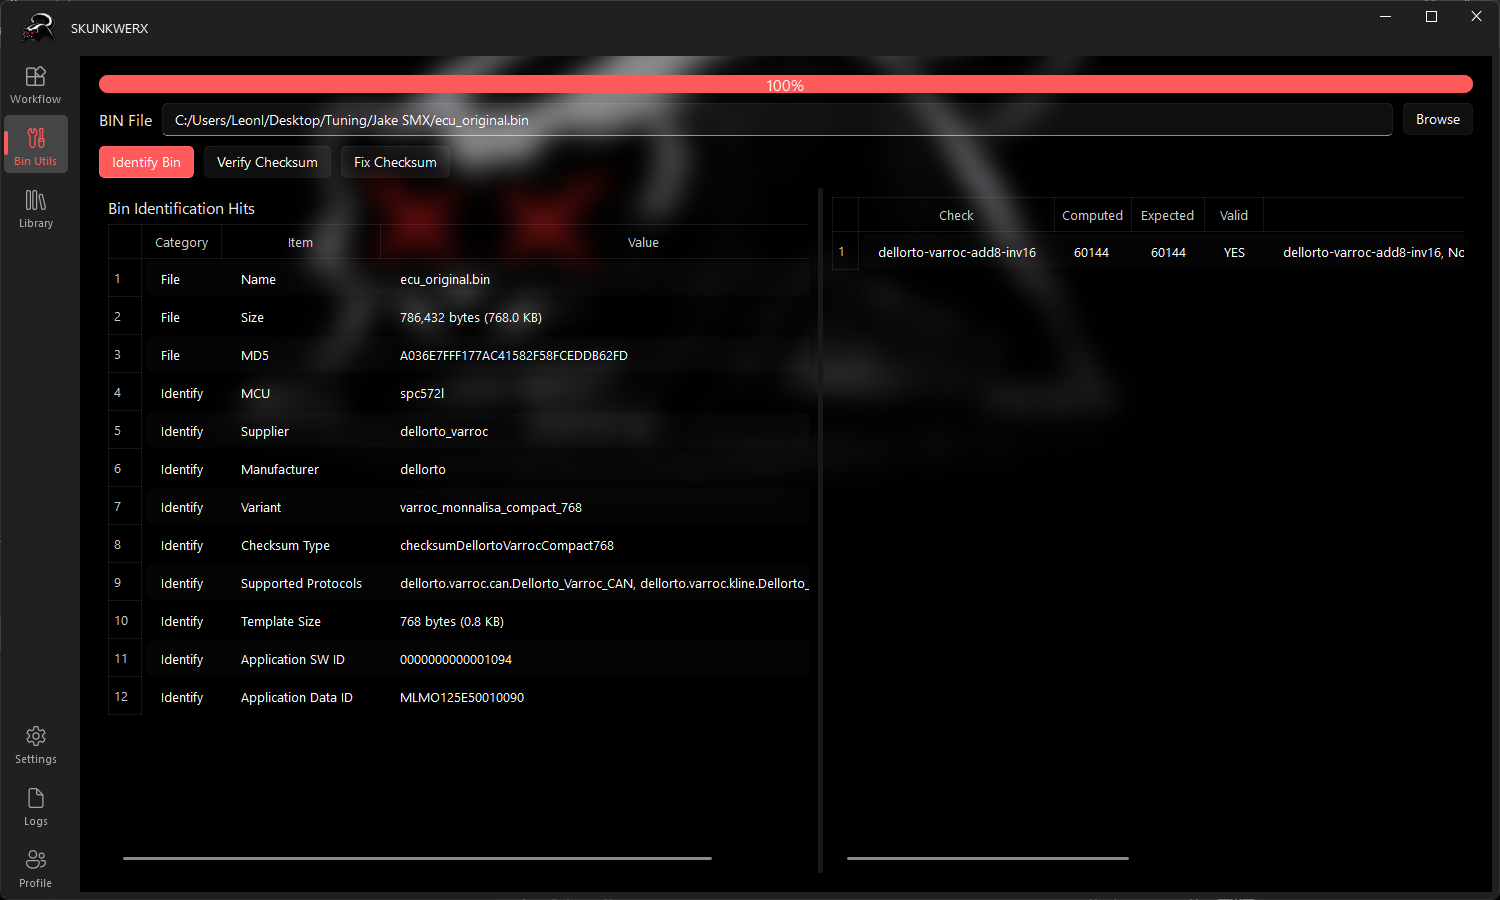Click the Identify Bin button
Viewport: 1500px width, 900px height.
click(146, 162)
